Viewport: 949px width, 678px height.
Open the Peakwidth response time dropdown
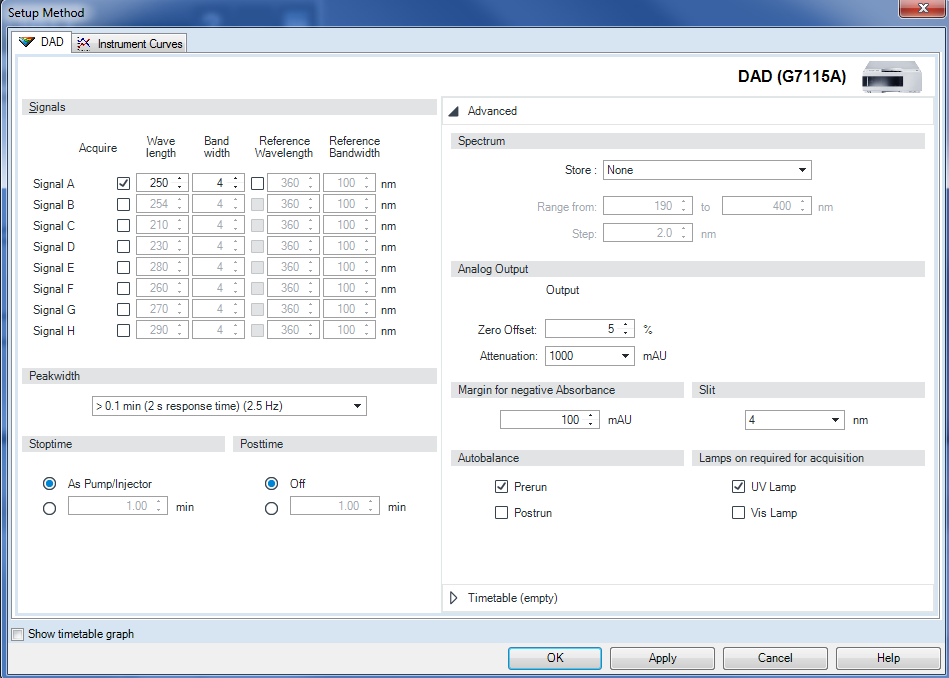coord(358,406)
